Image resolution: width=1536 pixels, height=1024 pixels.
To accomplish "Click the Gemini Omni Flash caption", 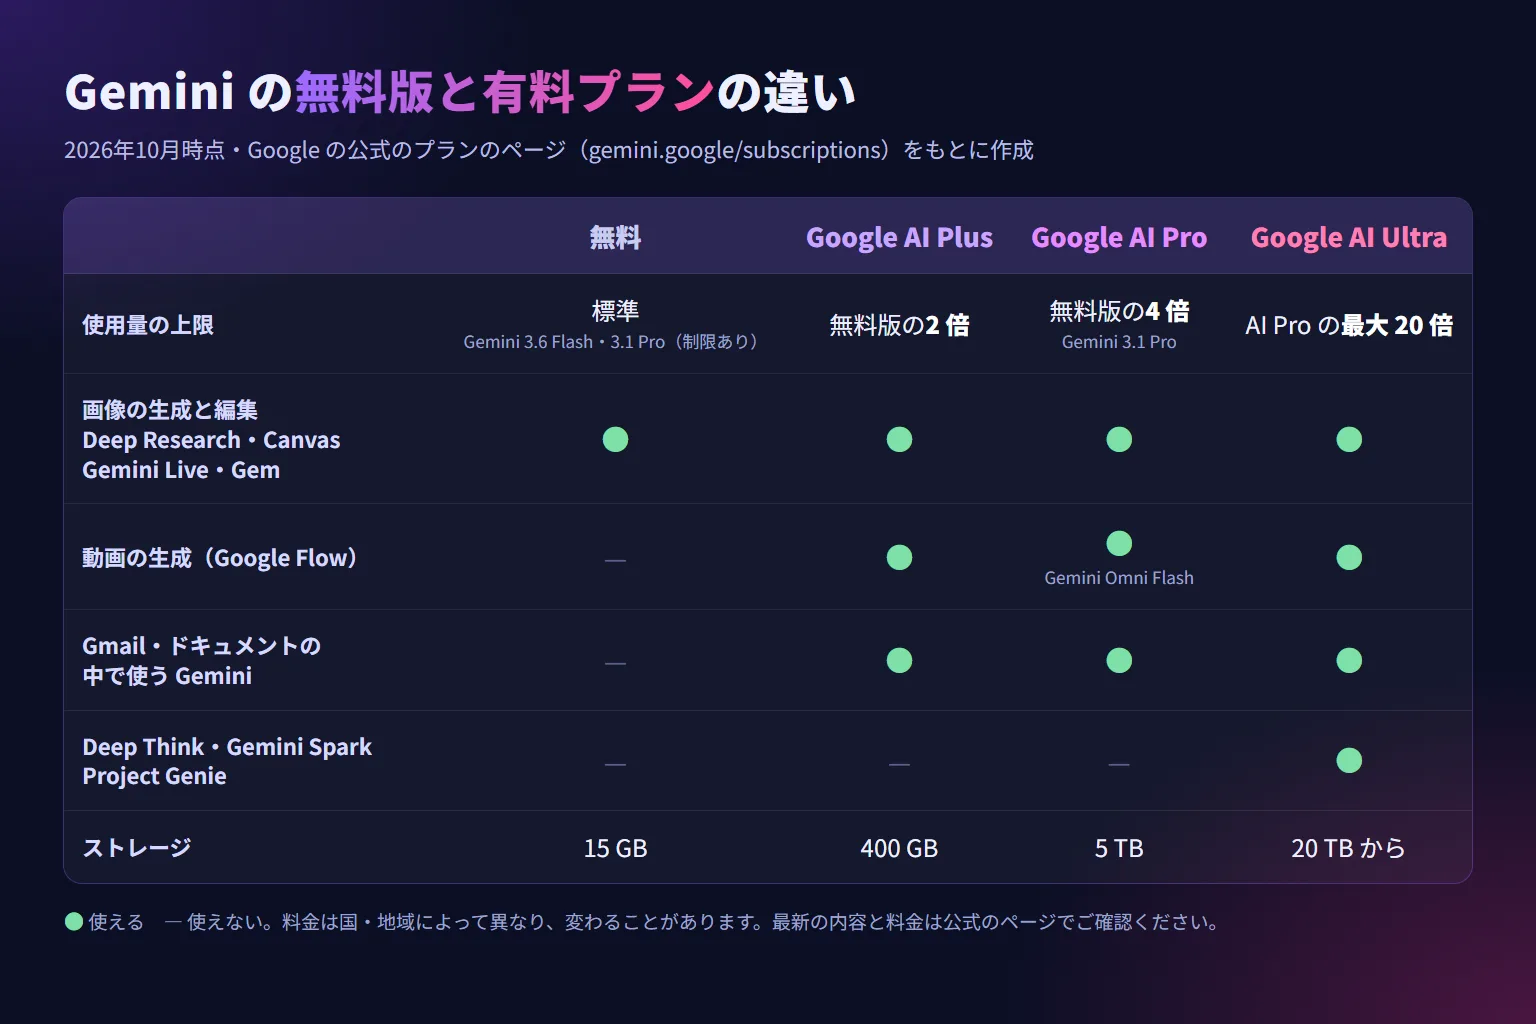I will tap(1119, 578).
